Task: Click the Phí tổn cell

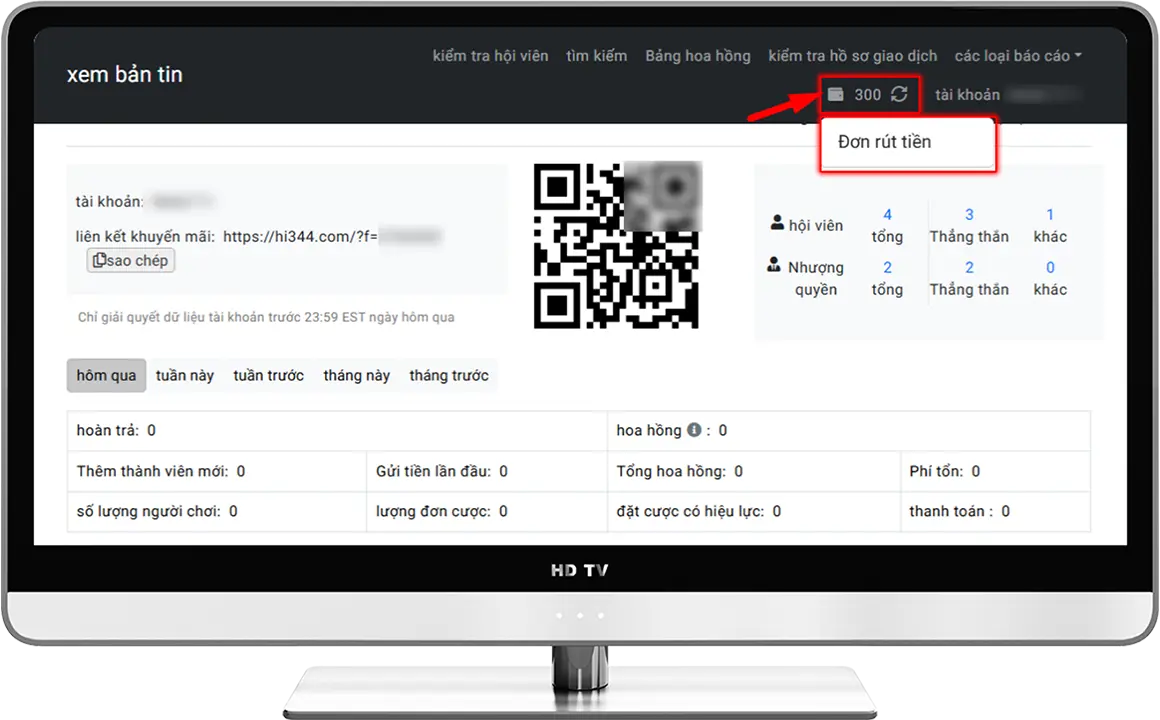Action: click(996, 471)
